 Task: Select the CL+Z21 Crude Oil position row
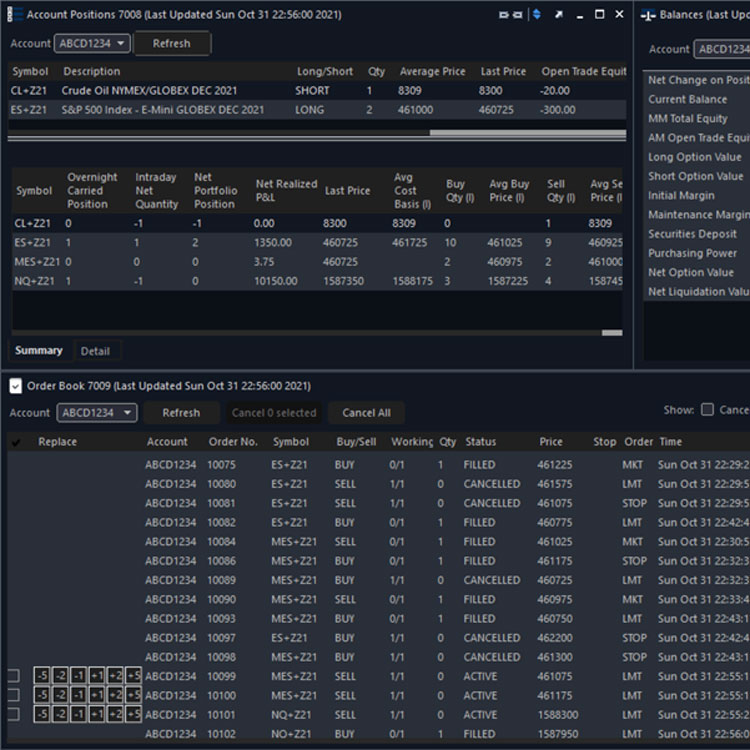(x=317, y=90)
